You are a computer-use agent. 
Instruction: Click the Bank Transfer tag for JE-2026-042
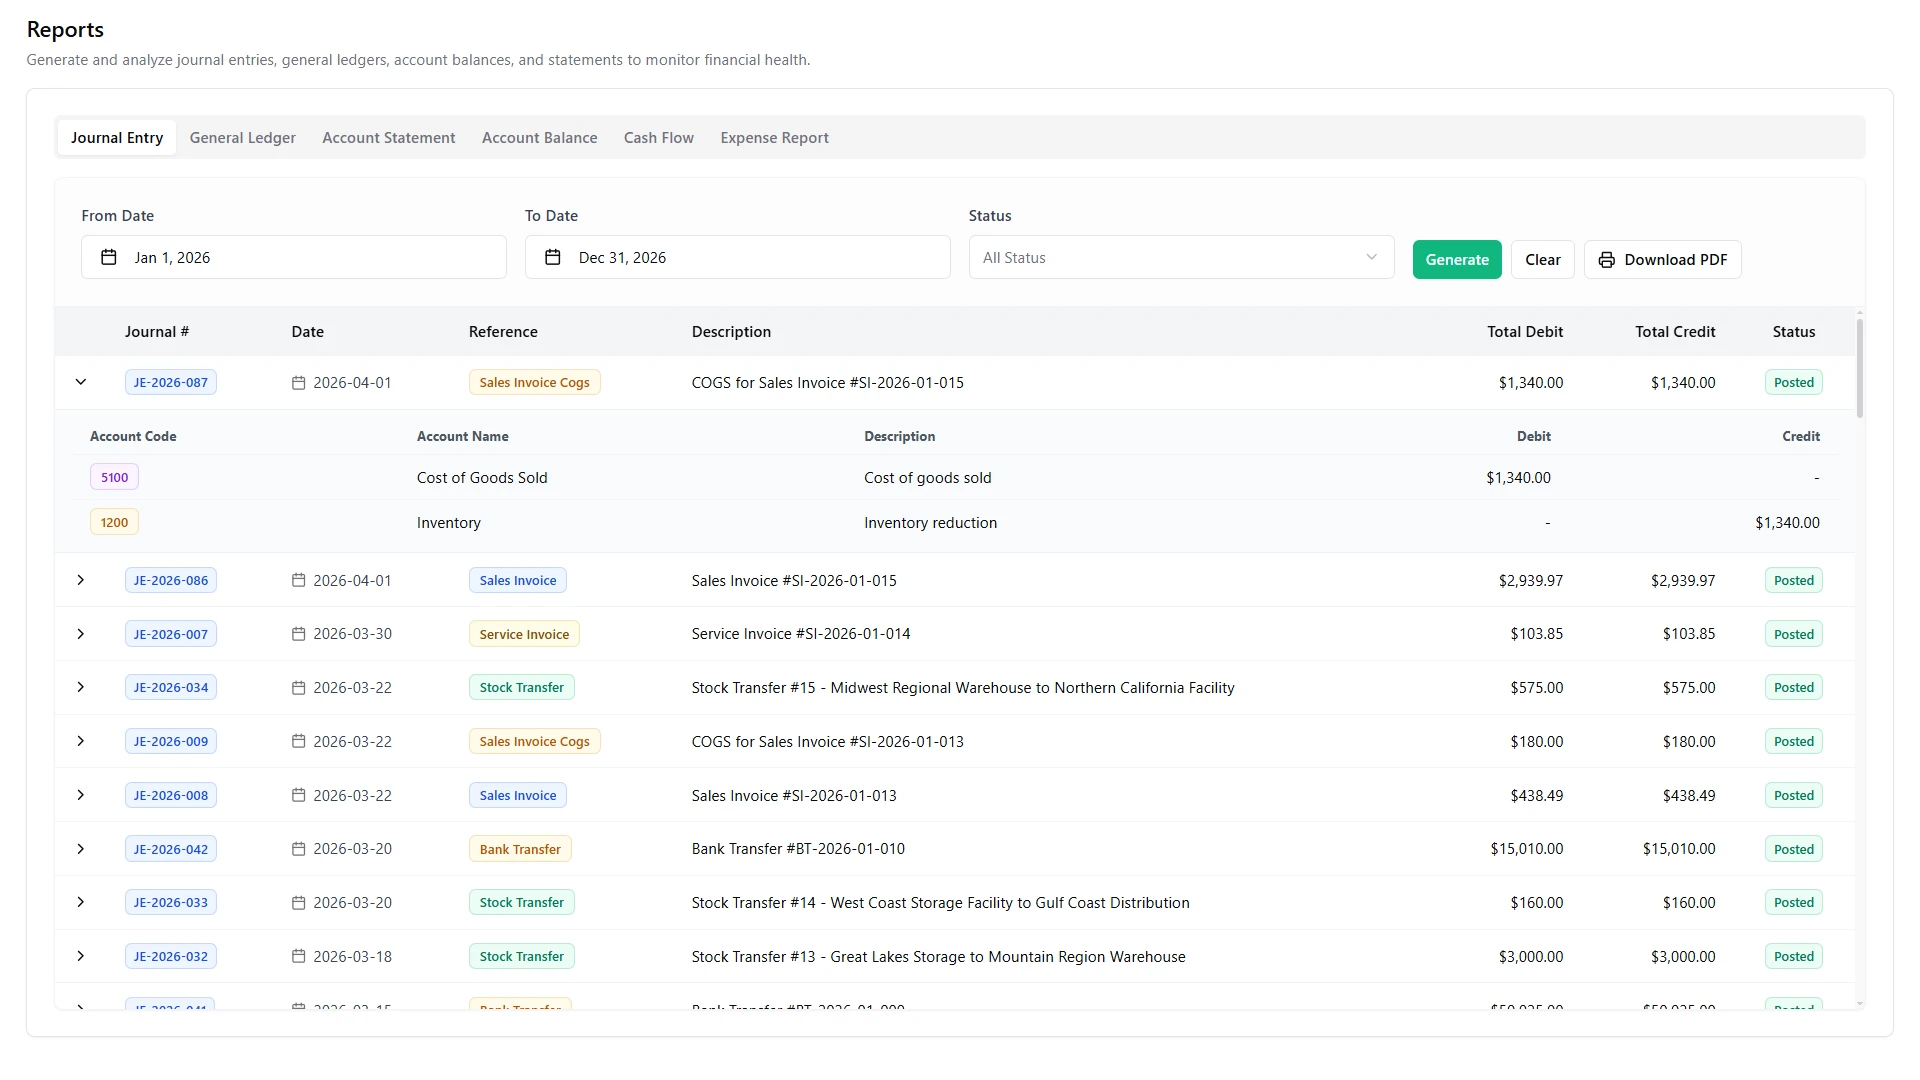(x=520, y=849)
